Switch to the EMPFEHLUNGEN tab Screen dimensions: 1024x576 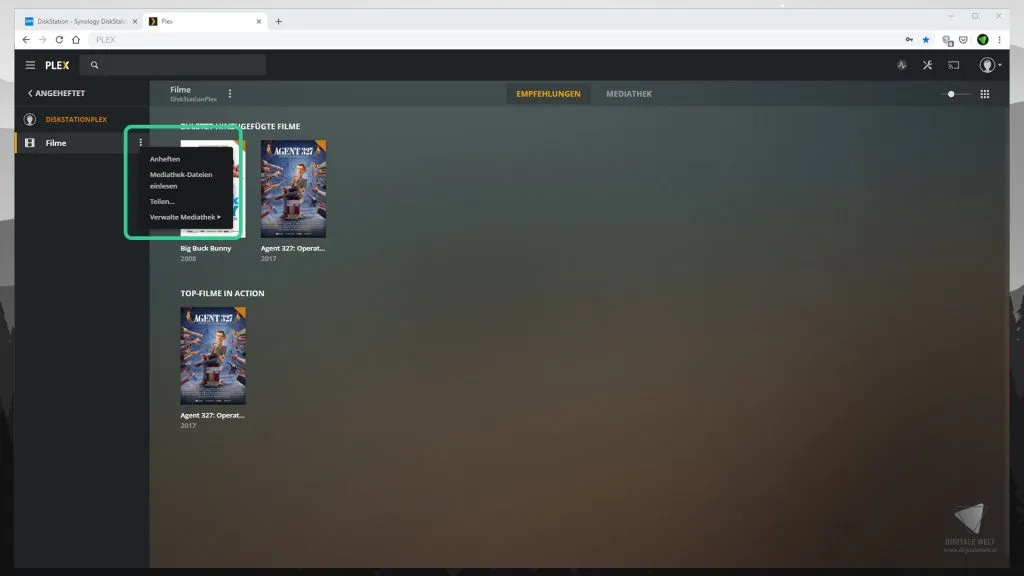click(548, 94)
